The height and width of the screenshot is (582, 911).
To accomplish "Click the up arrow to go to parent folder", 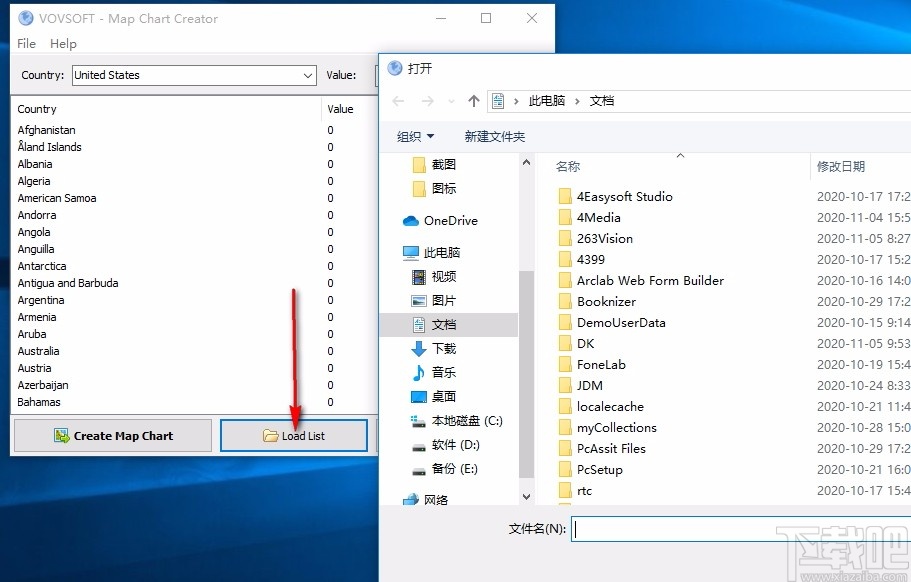I will (473, 100).
